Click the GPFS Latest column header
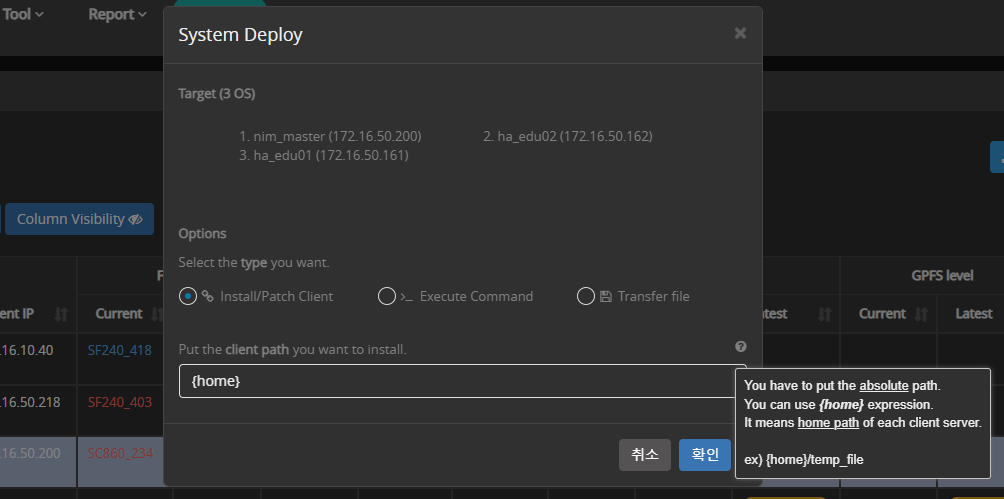The height and width of the screenshot is (499, 1004). (x=973, y=314)
